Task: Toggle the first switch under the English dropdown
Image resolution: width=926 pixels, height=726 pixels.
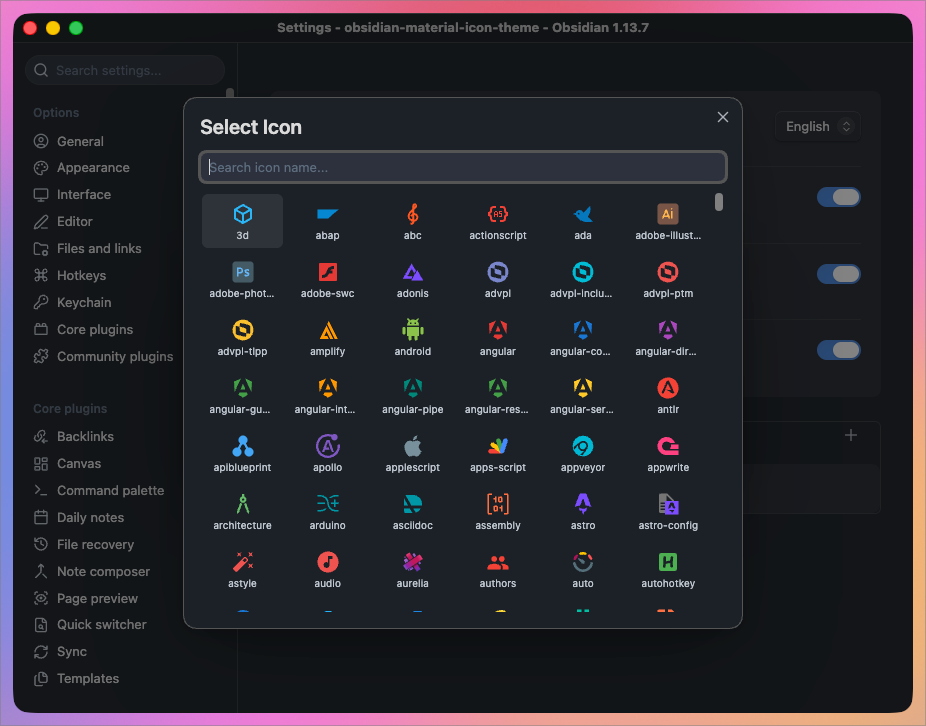Action: [839, 197]
